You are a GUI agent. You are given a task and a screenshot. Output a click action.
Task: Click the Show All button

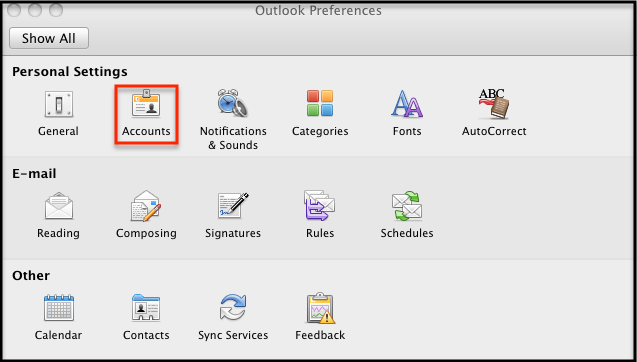[49, 38]
